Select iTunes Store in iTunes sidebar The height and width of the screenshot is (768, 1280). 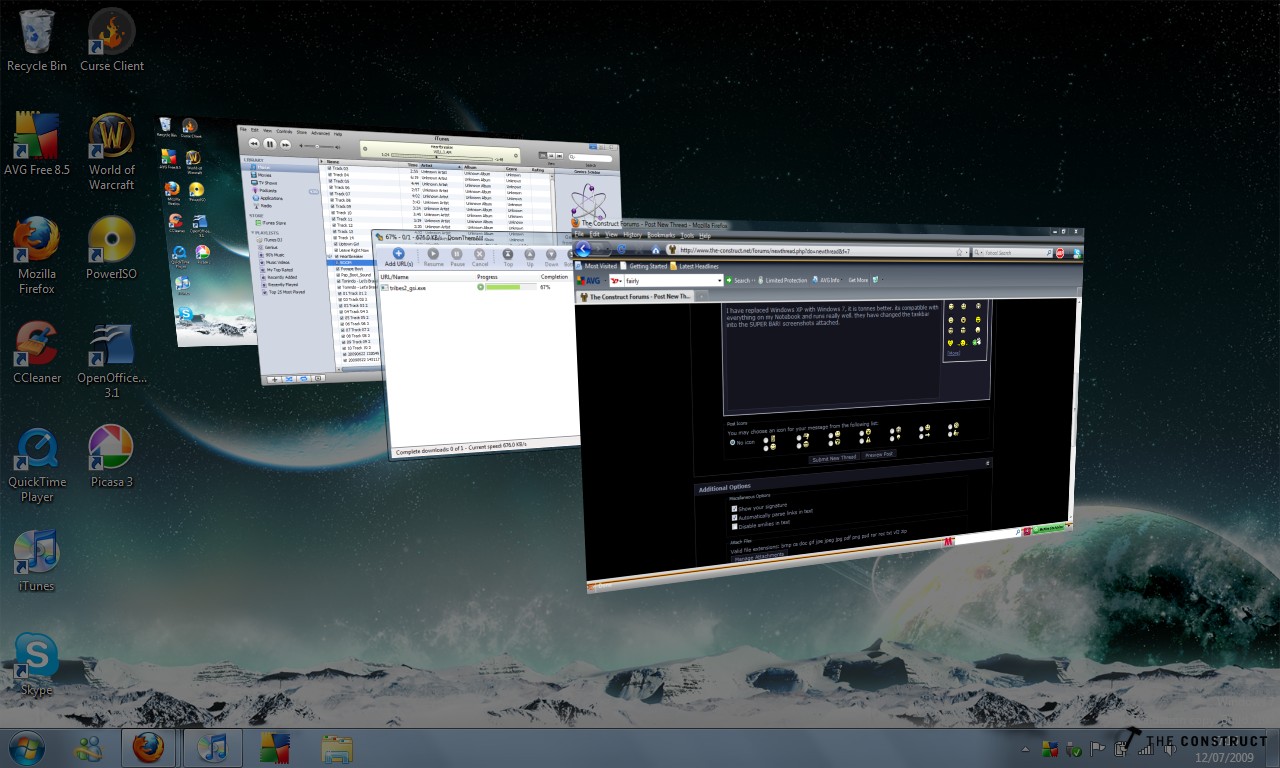(x=270, y=222)
